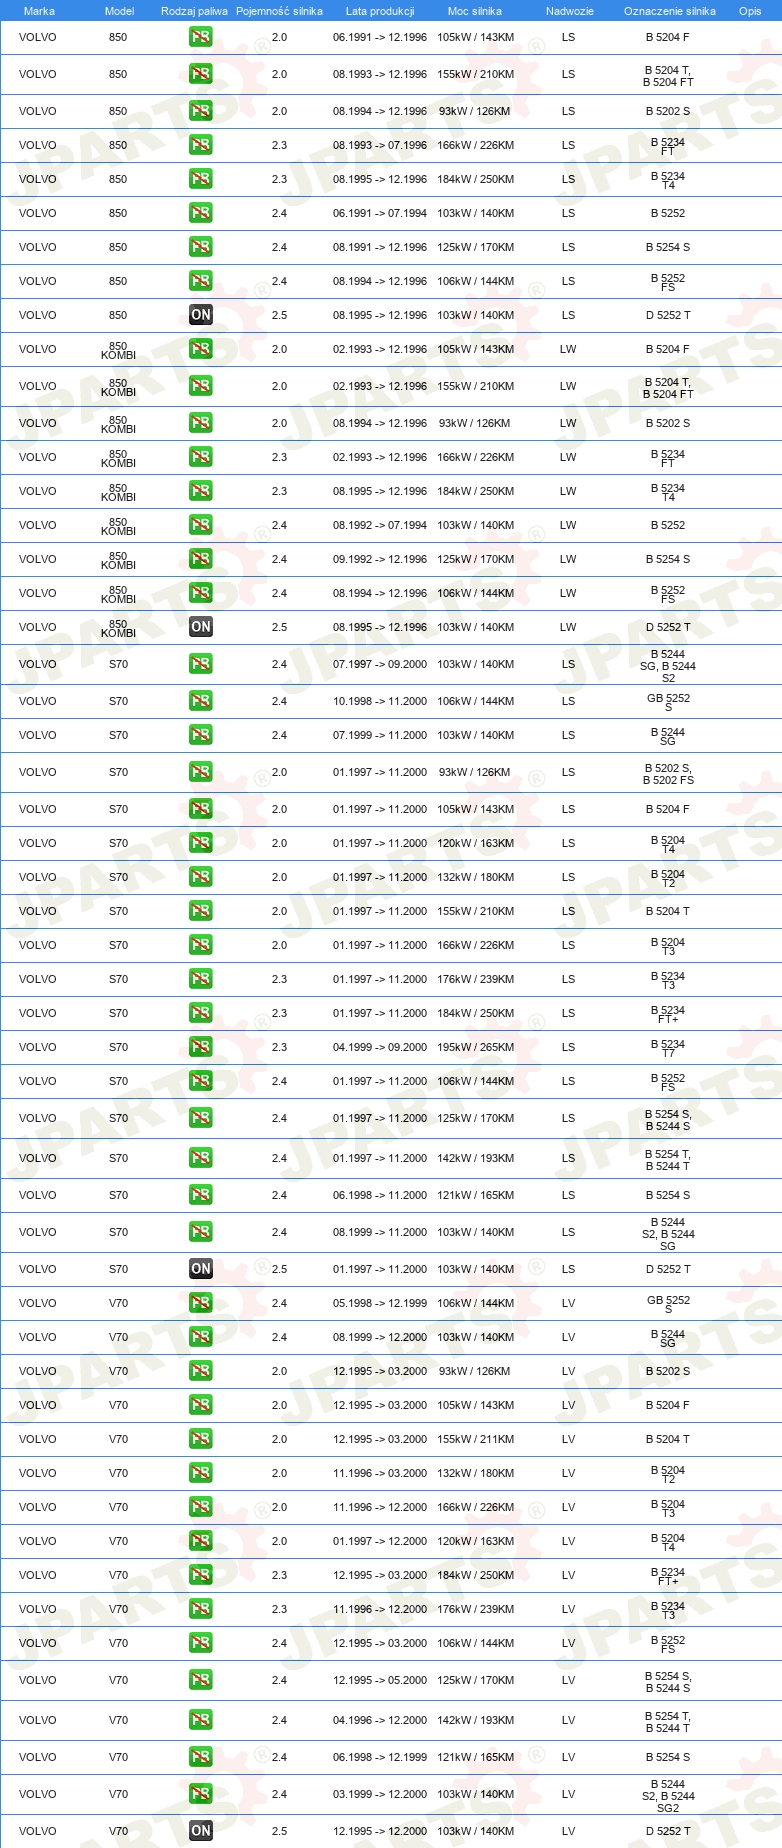782x1848 pixels.
Task: Click petrol icon in 850 KOMBI 125kW / 170KM row
Action: click(201, 559)
